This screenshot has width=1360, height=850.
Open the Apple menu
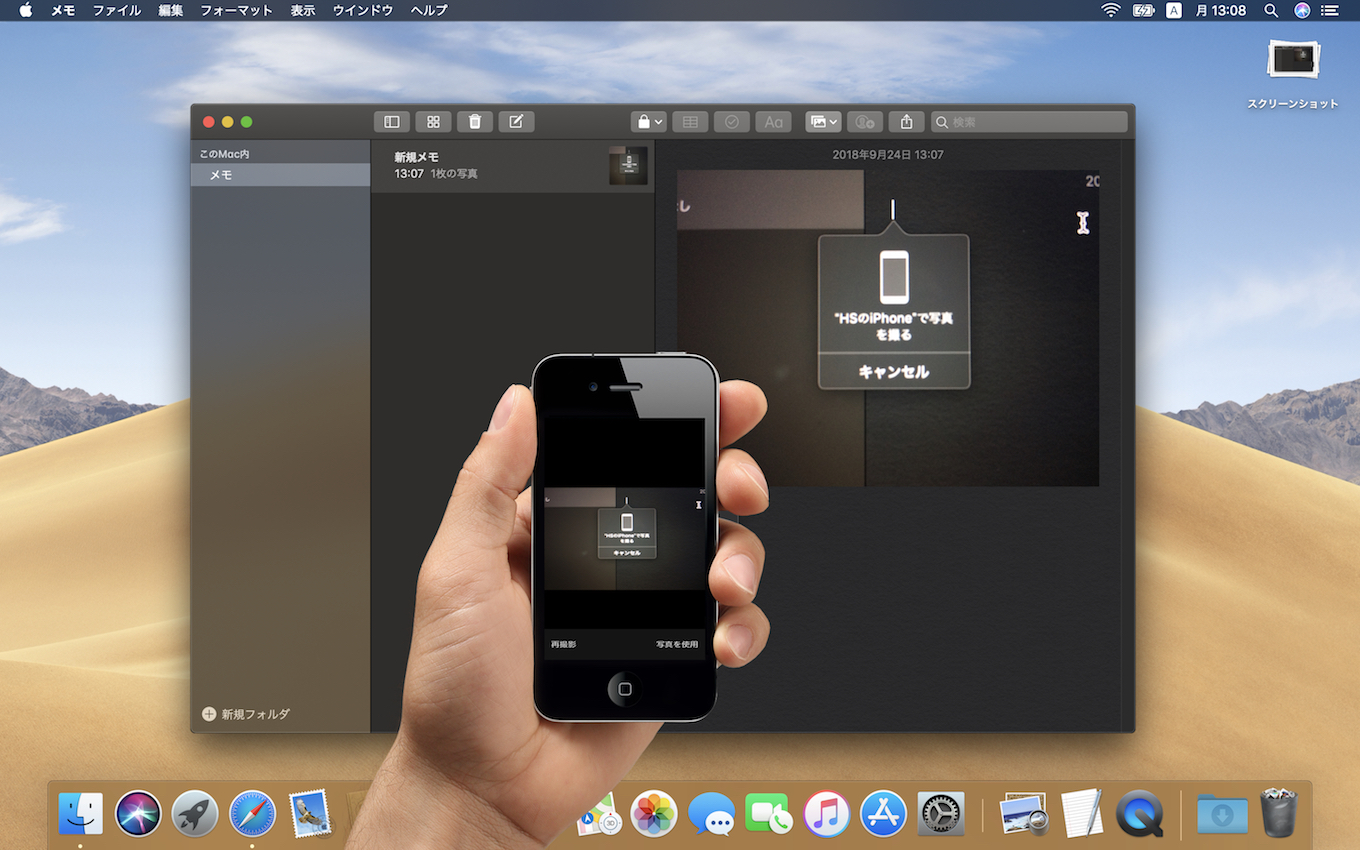click(x=26, y=10)
